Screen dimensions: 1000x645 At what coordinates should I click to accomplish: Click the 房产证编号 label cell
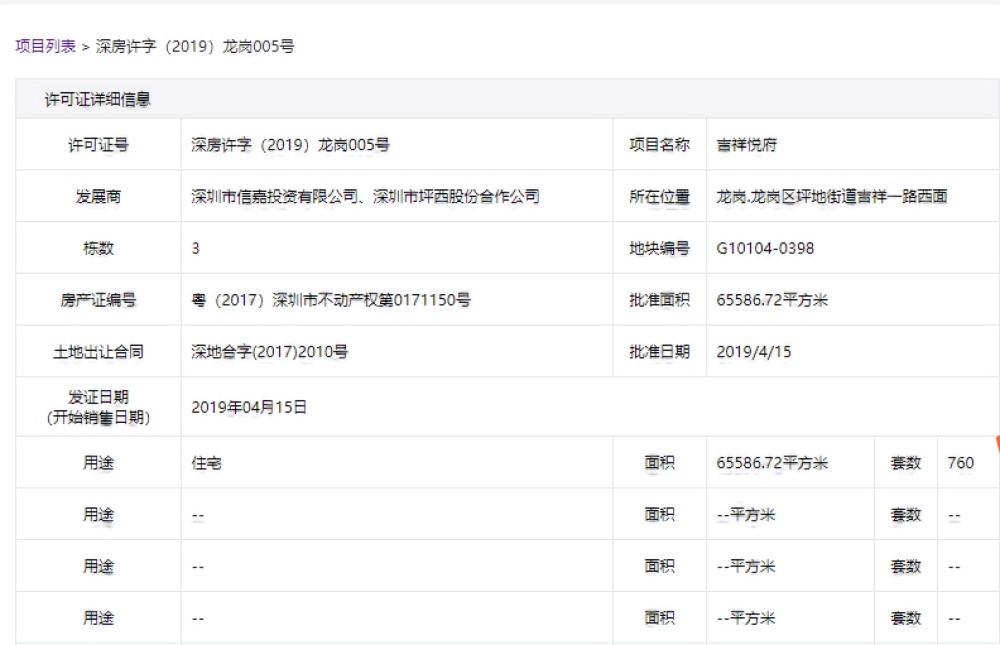[x=98, y=300]
